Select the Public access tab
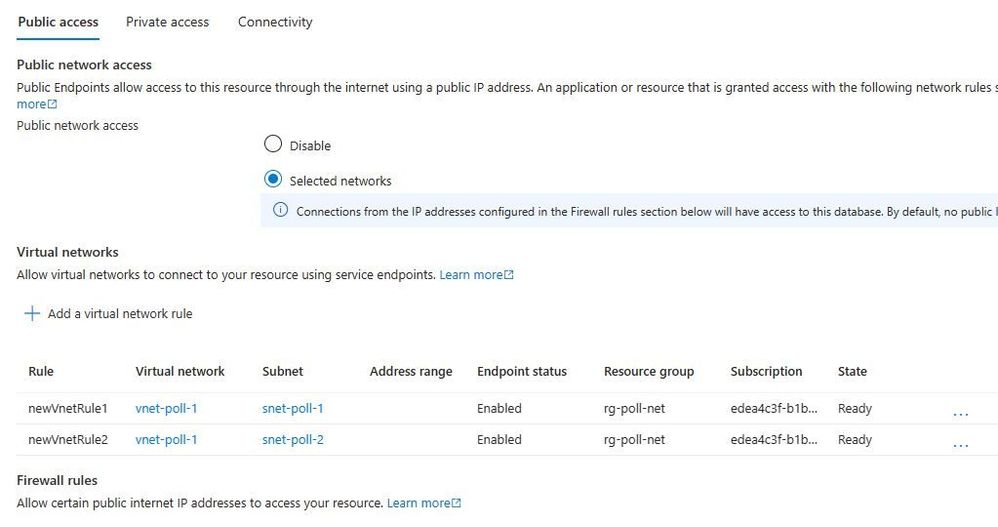The image size is (998, 527). pos(58,22)
